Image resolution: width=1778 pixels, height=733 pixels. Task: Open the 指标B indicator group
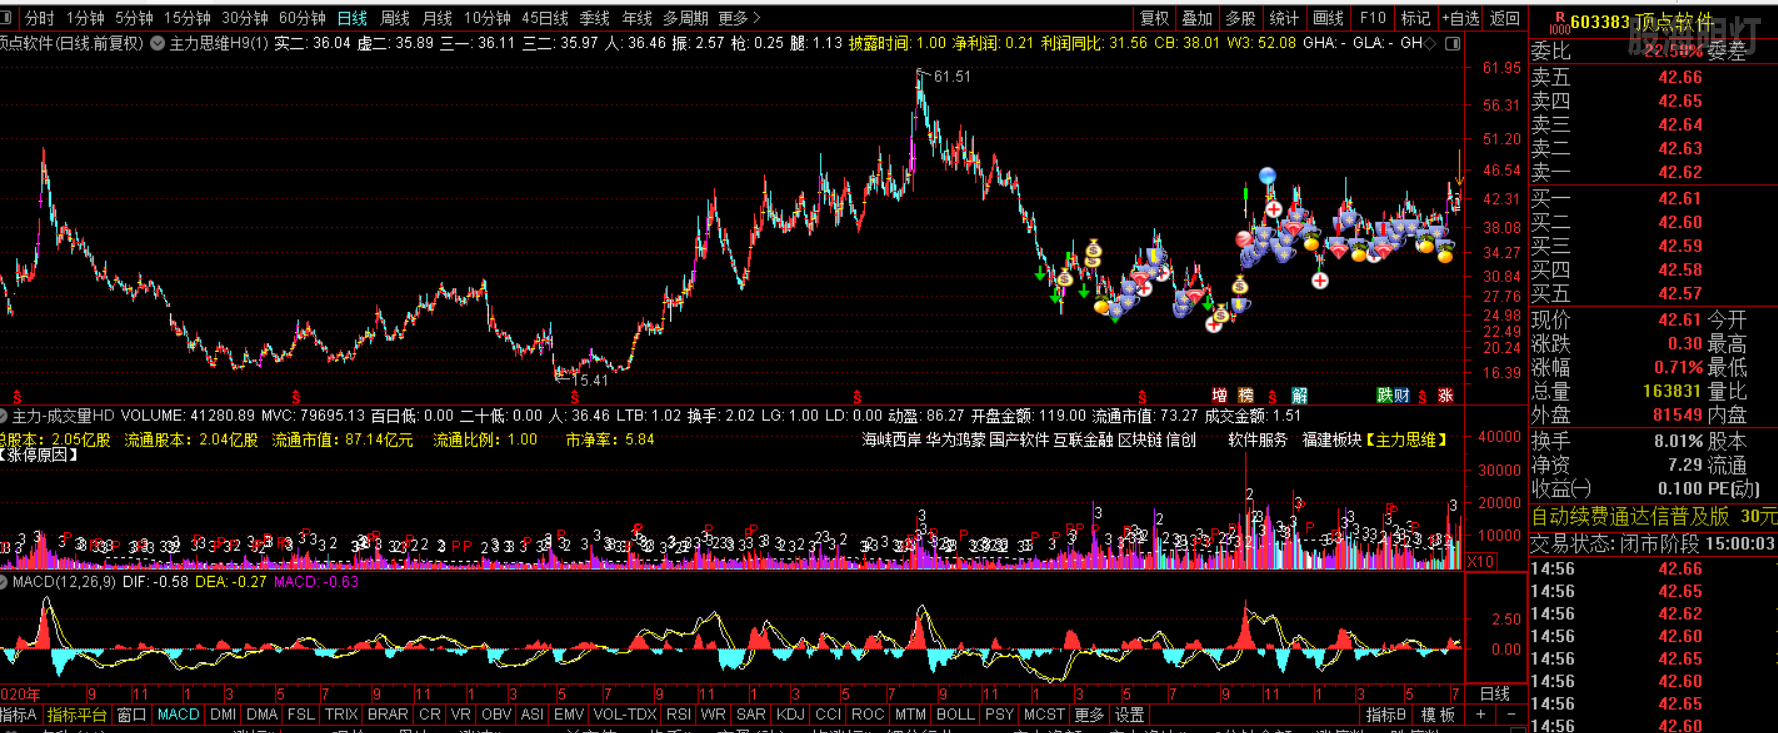click(1385, 714)
